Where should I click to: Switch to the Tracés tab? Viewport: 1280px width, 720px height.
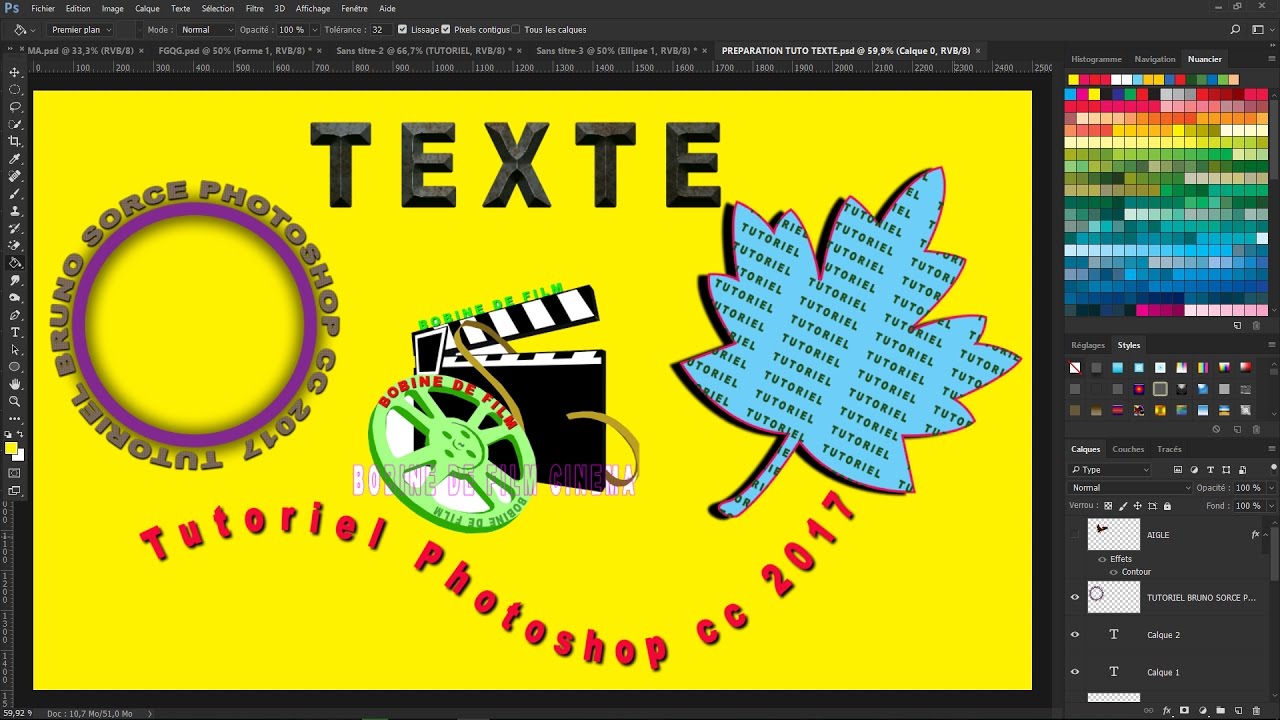click(1169, 449)
